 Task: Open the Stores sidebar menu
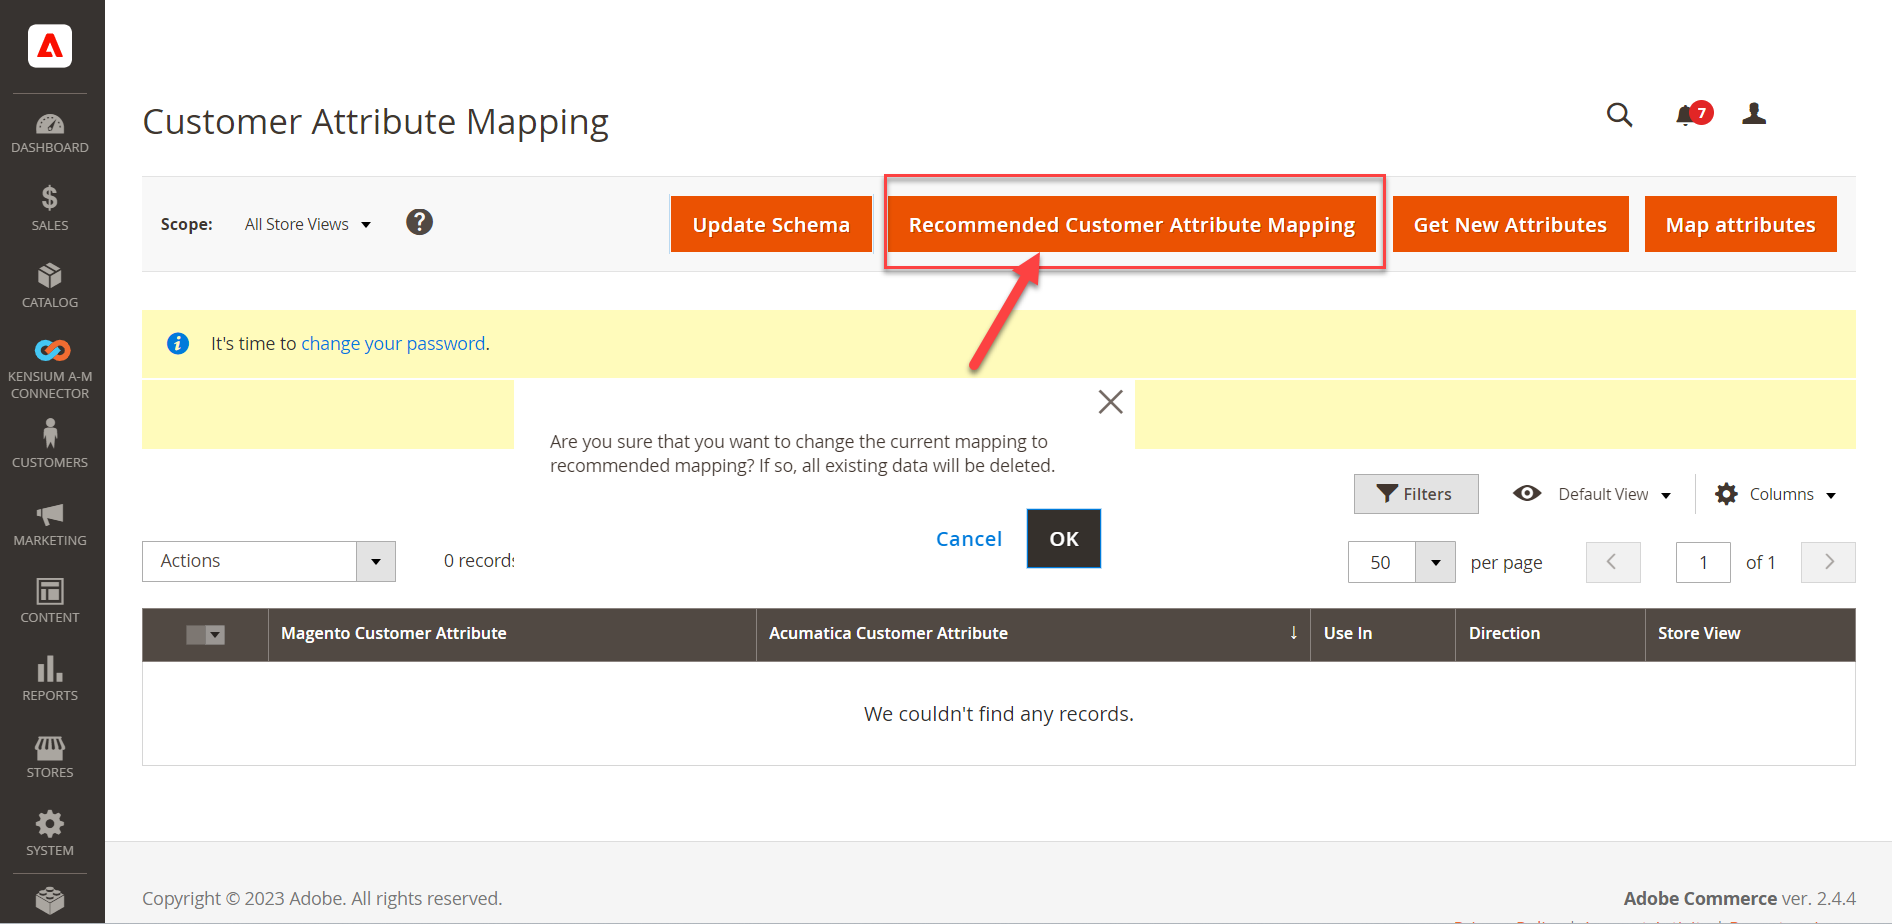[50, 756]
